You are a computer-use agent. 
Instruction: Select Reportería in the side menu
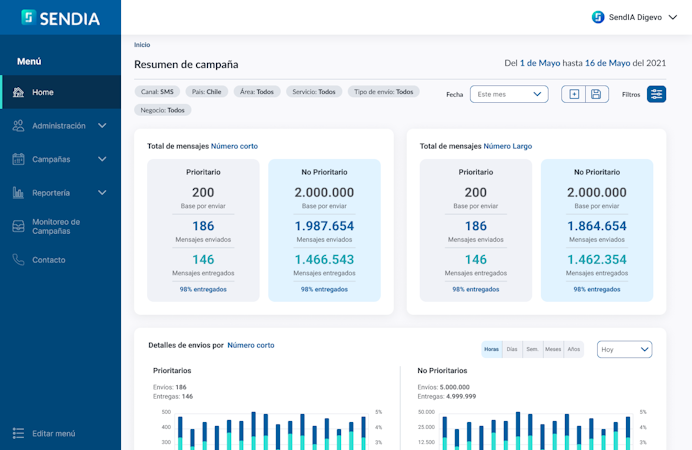coord(51,193)
